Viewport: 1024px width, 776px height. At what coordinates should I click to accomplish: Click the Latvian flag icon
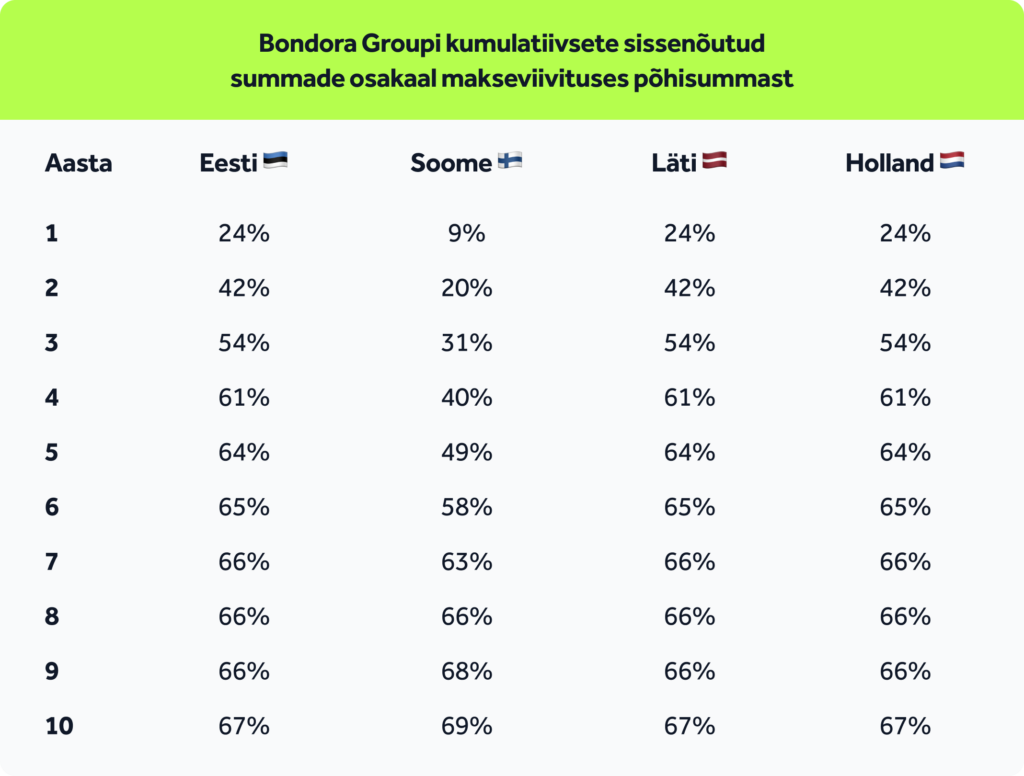(714, 161)
